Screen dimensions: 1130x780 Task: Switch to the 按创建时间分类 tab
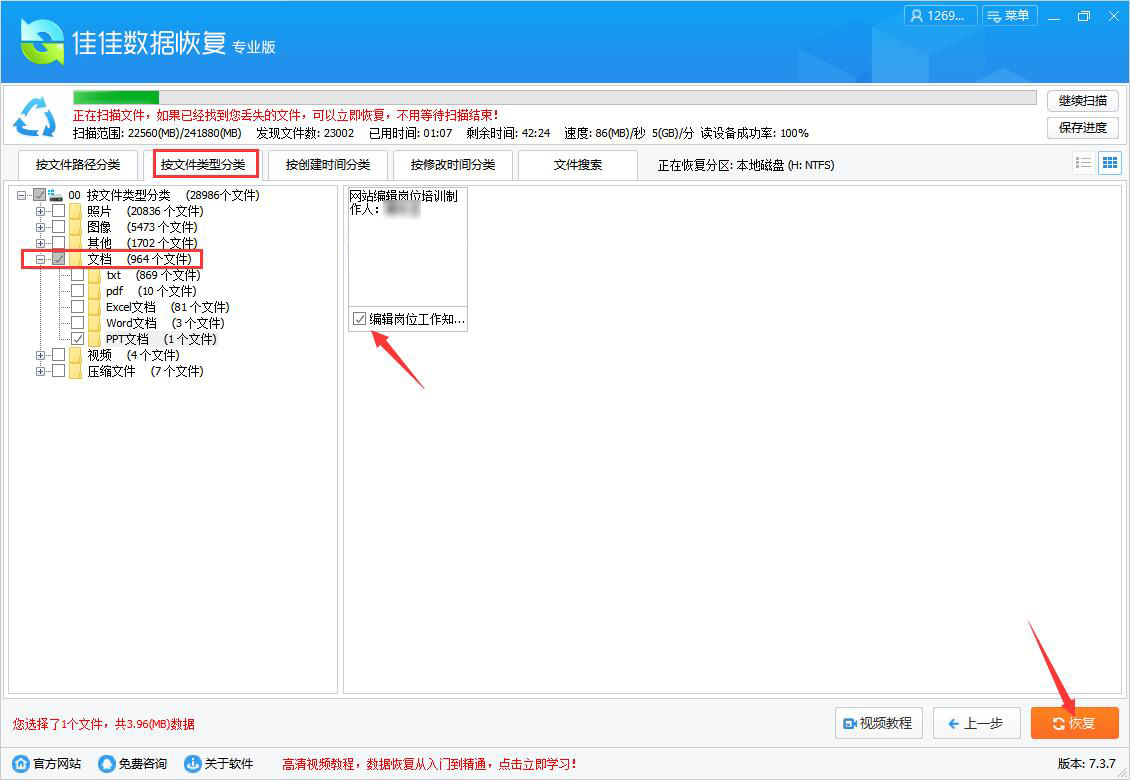[329, 164]
